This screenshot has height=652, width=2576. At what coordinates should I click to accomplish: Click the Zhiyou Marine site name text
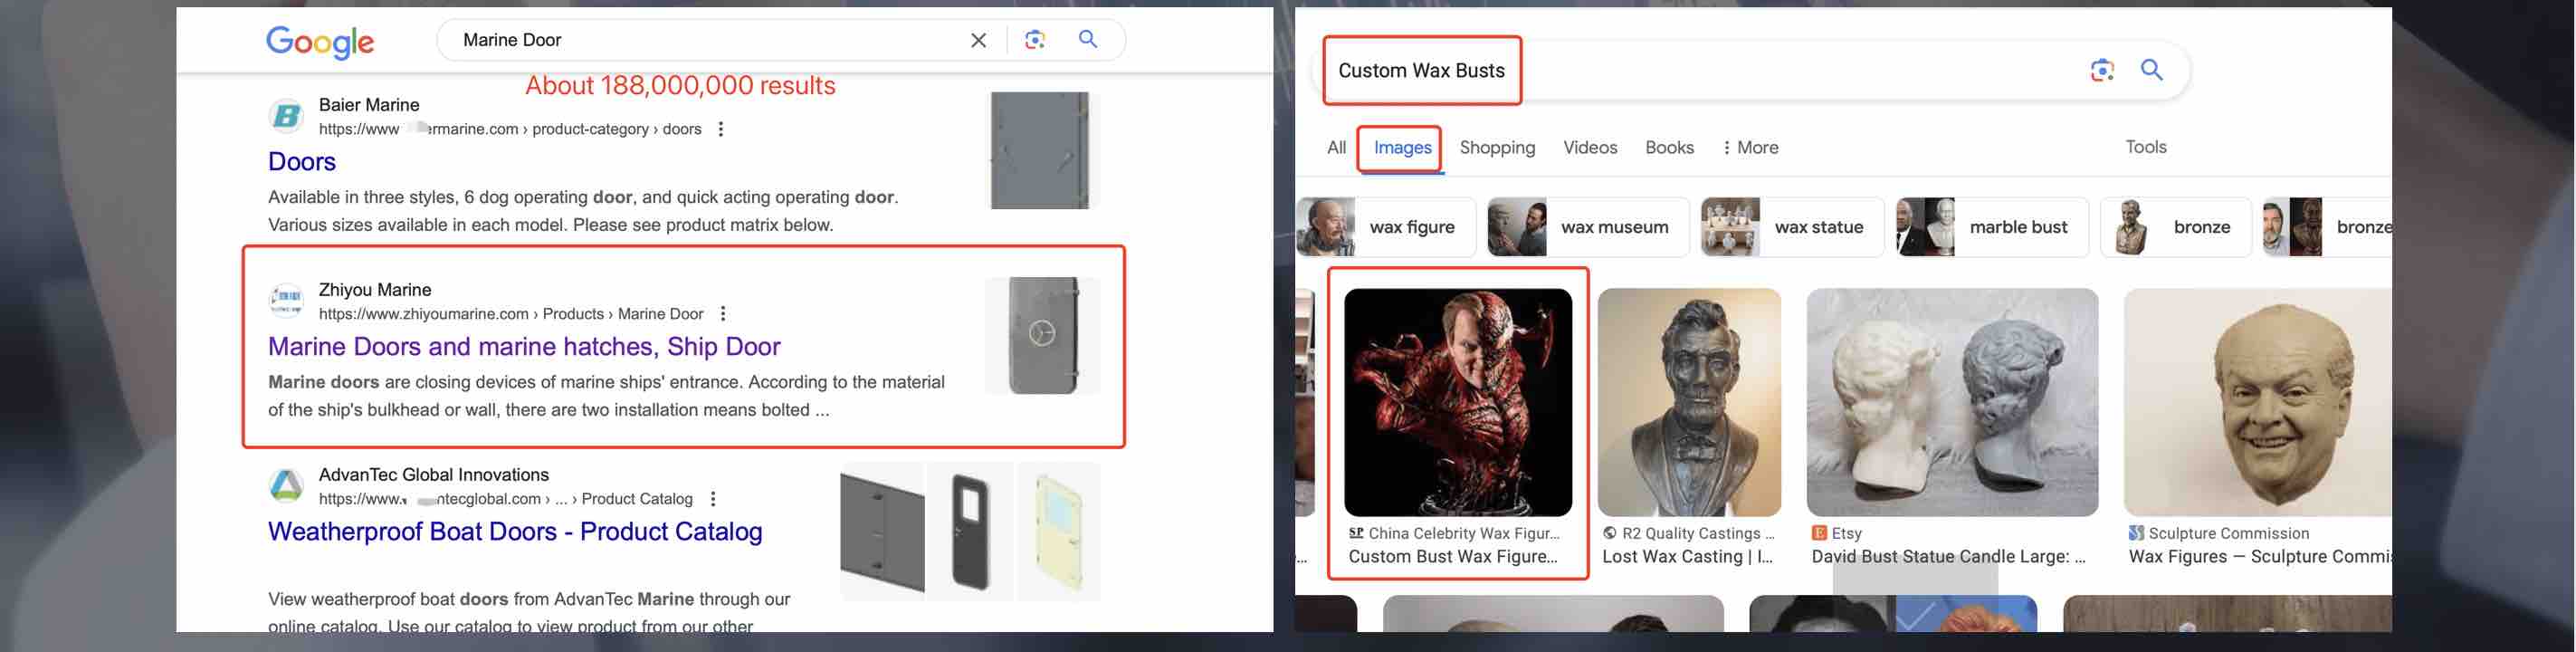(375, 290)
